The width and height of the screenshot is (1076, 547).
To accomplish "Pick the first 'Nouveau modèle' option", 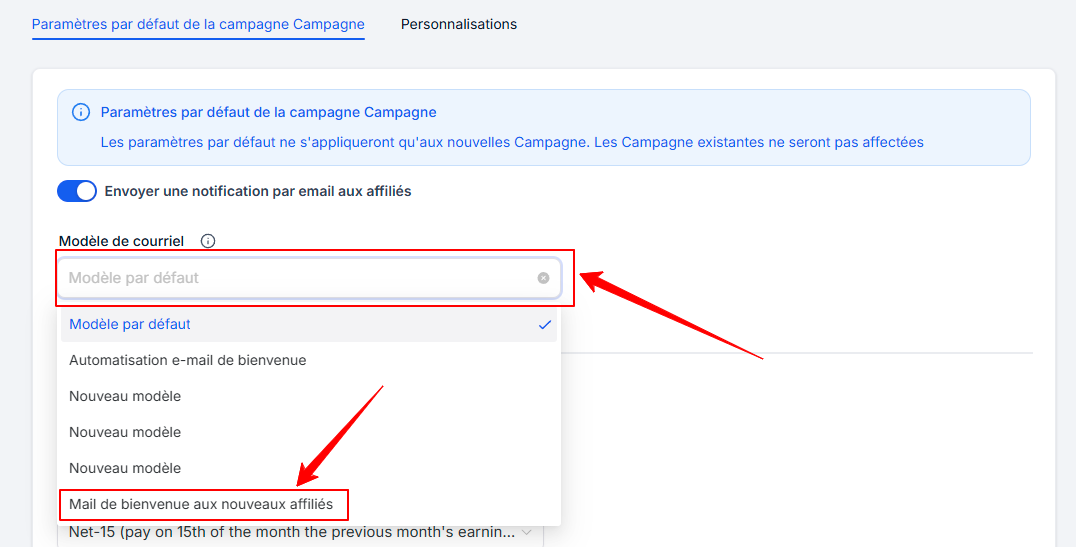I will pyautogui.click(x=125, y=396).
